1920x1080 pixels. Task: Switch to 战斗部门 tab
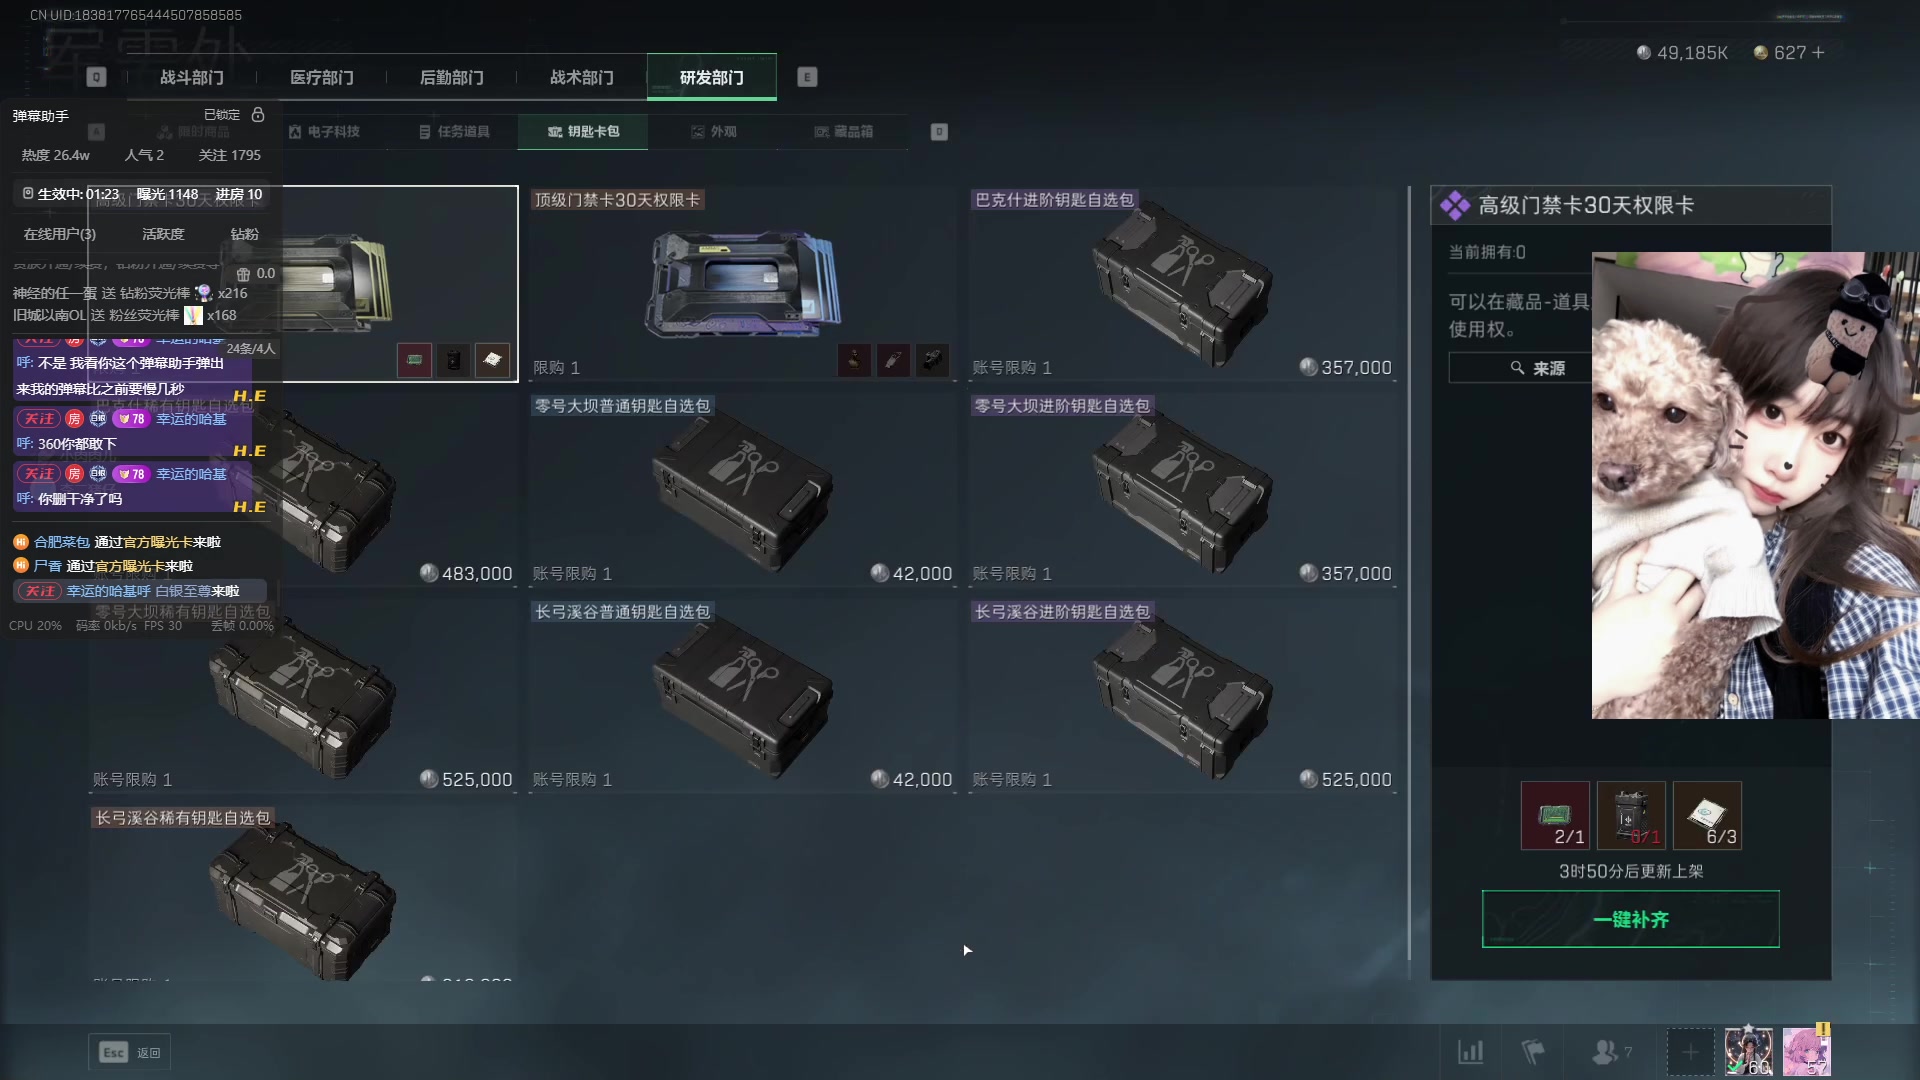192,77
